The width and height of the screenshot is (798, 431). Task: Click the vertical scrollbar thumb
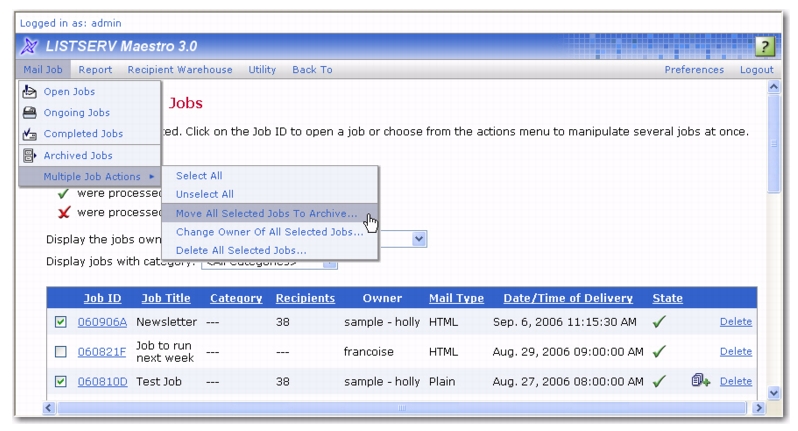(774, 144)
